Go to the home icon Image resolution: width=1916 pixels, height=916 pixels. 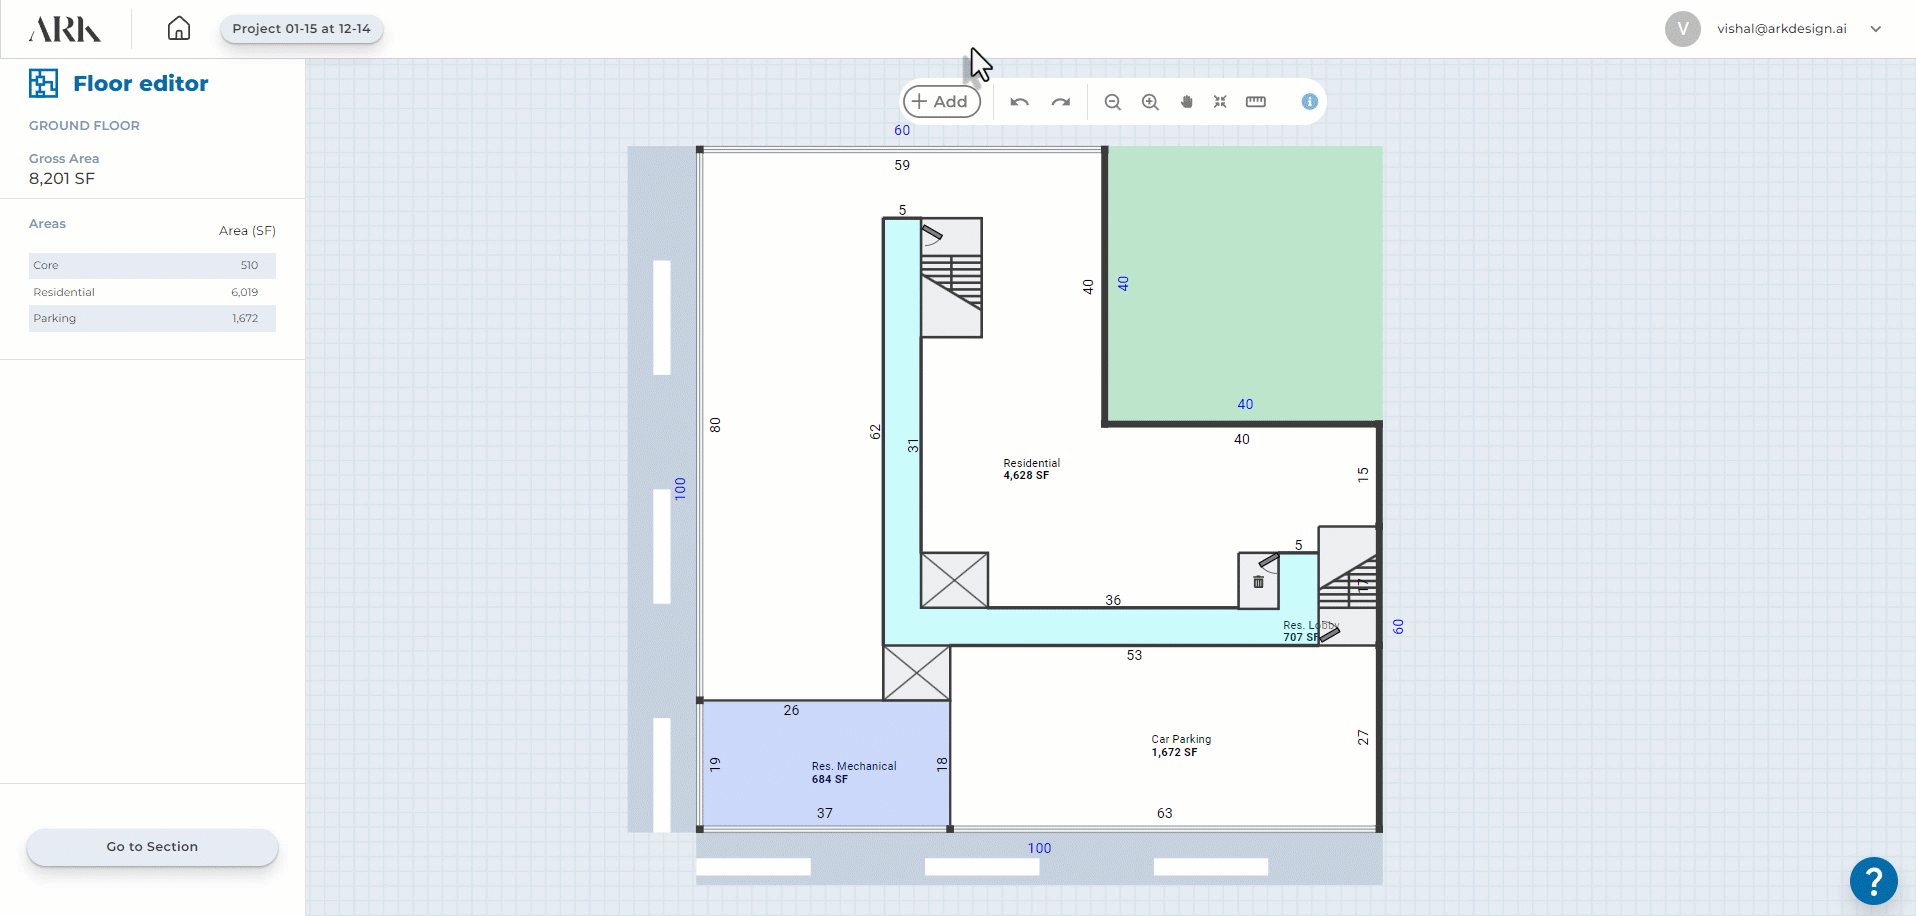point(179,28)
